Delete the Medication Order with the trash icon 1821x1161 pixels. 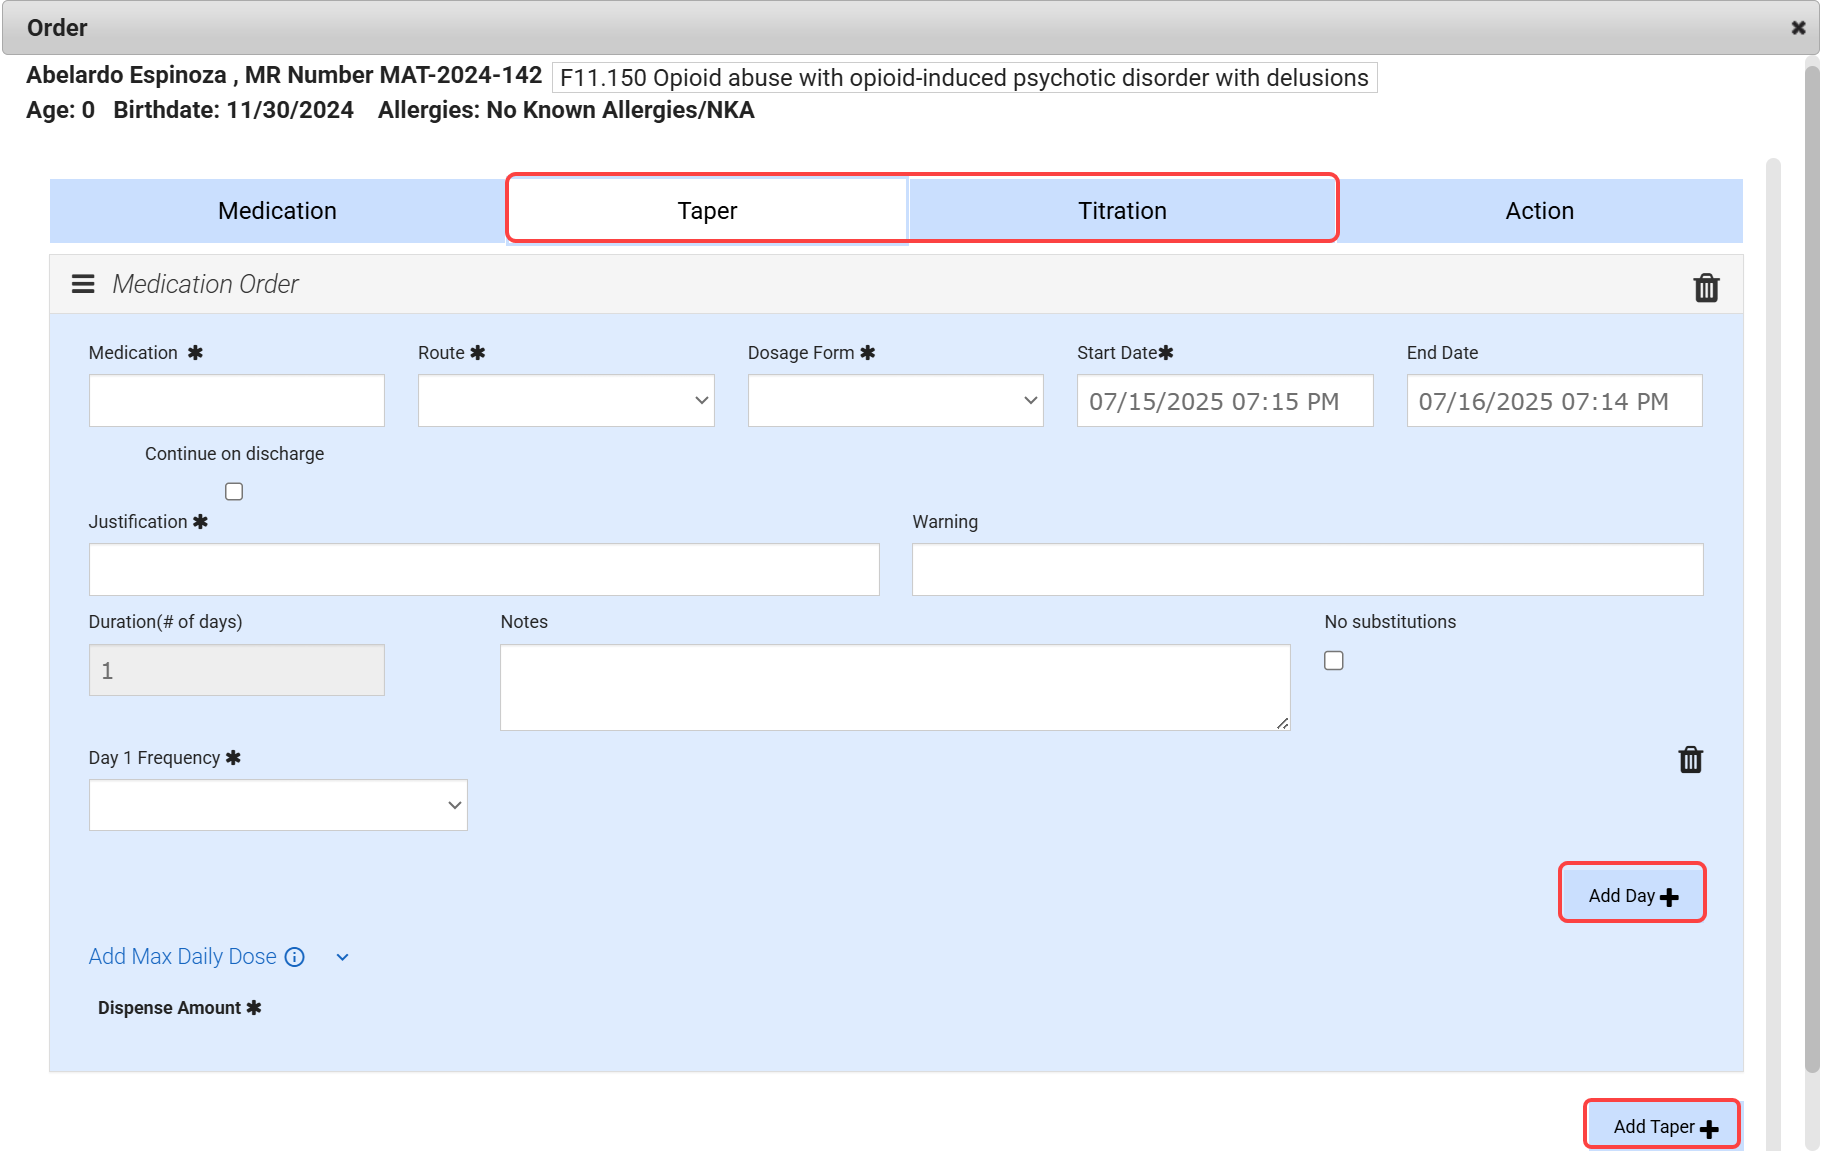pyautogui.click(x=1706, y=288)
